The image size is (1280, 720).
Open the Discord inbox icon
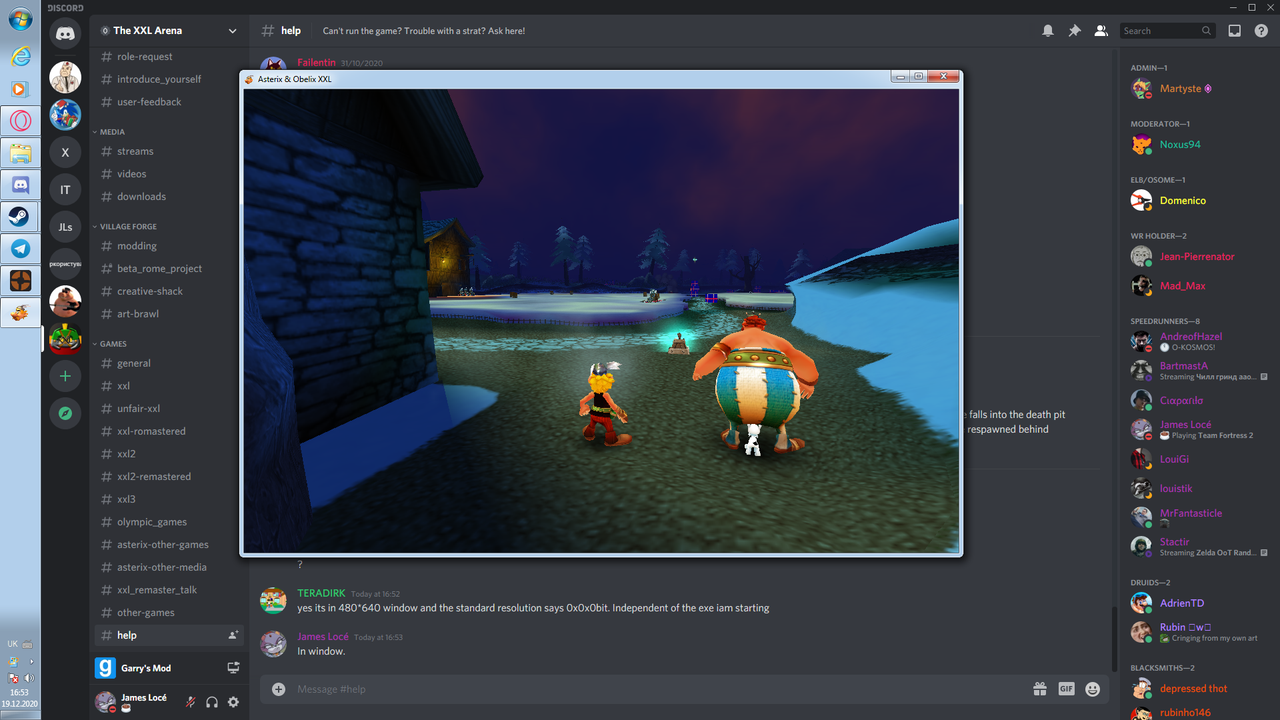pyautogui.click(x=1235, y=31)
